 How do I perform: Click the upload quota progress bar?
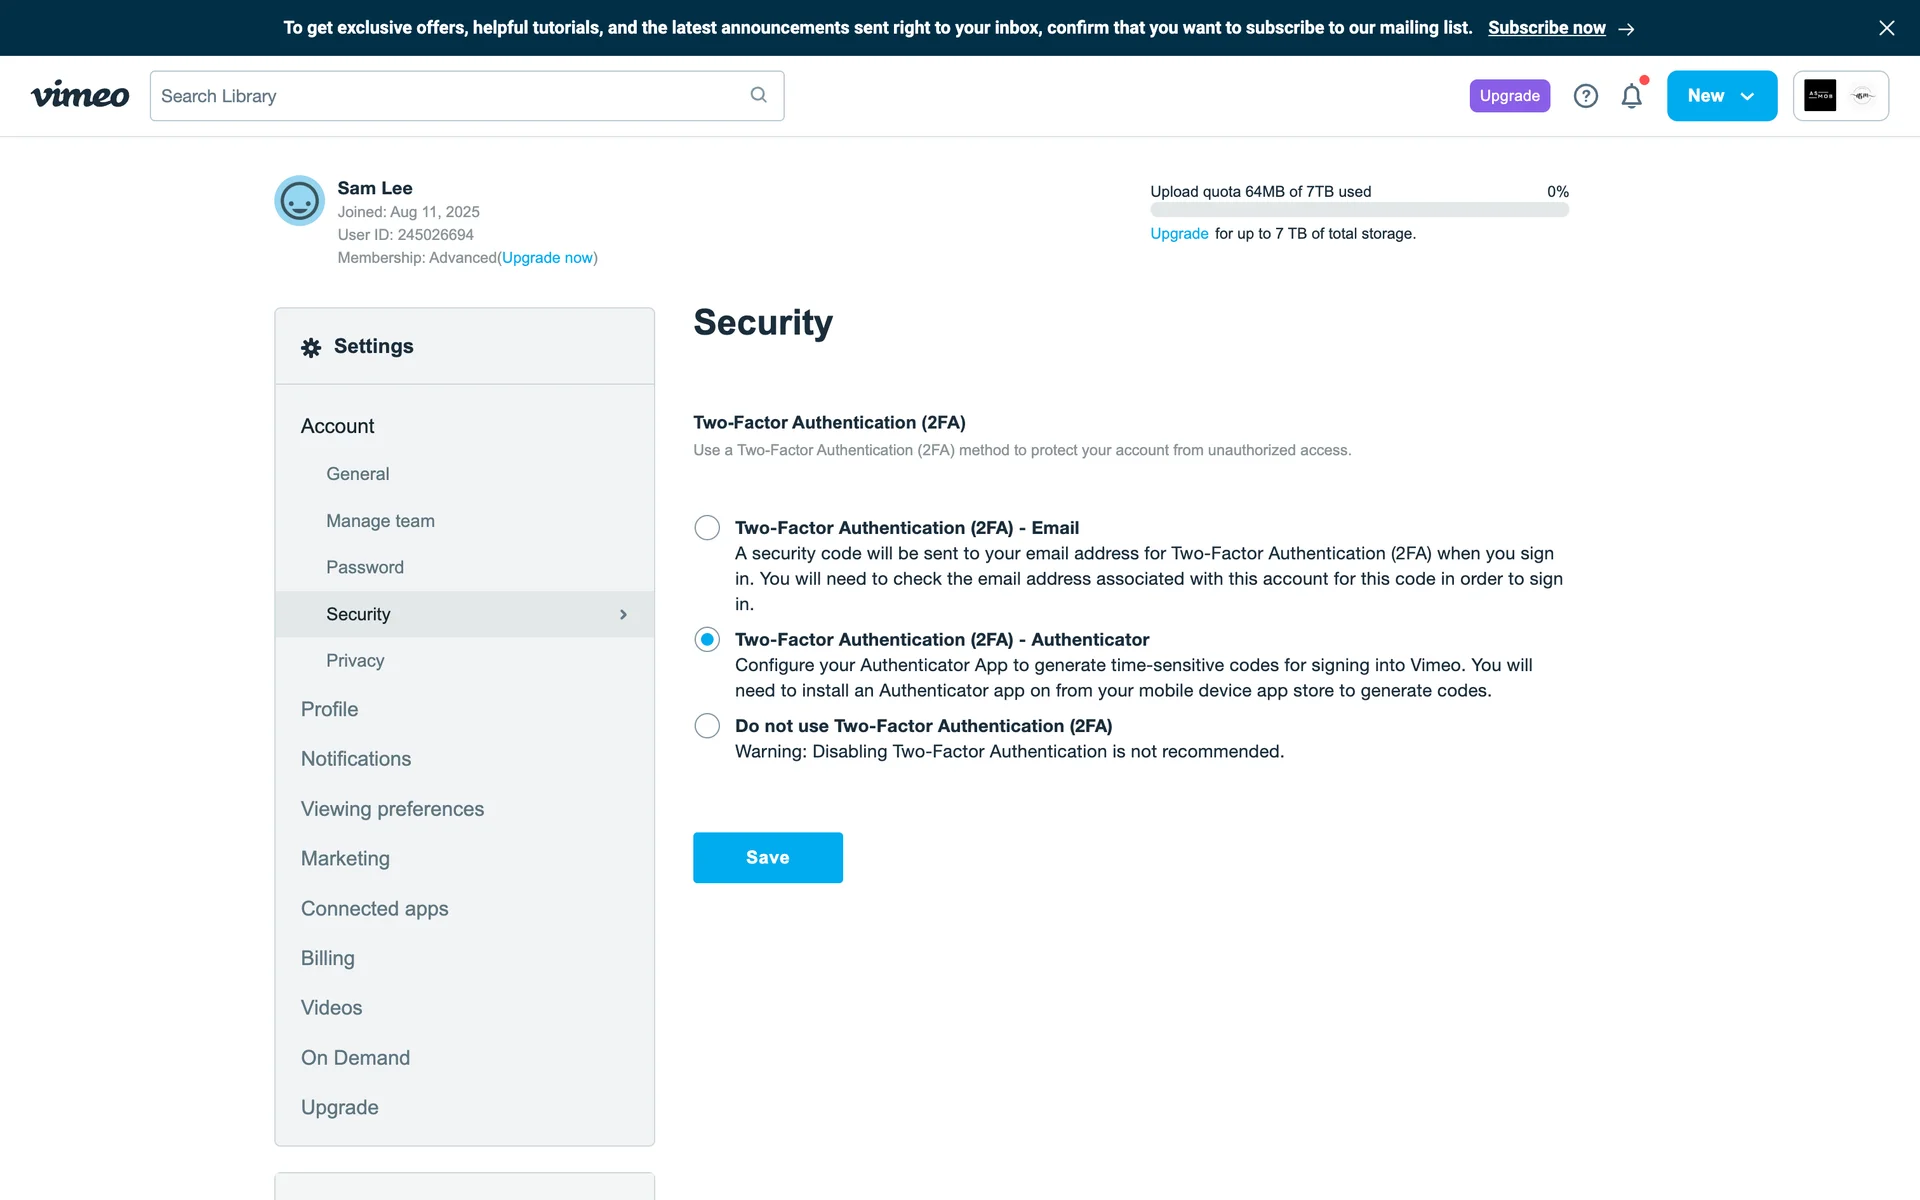coord(1358,211)
